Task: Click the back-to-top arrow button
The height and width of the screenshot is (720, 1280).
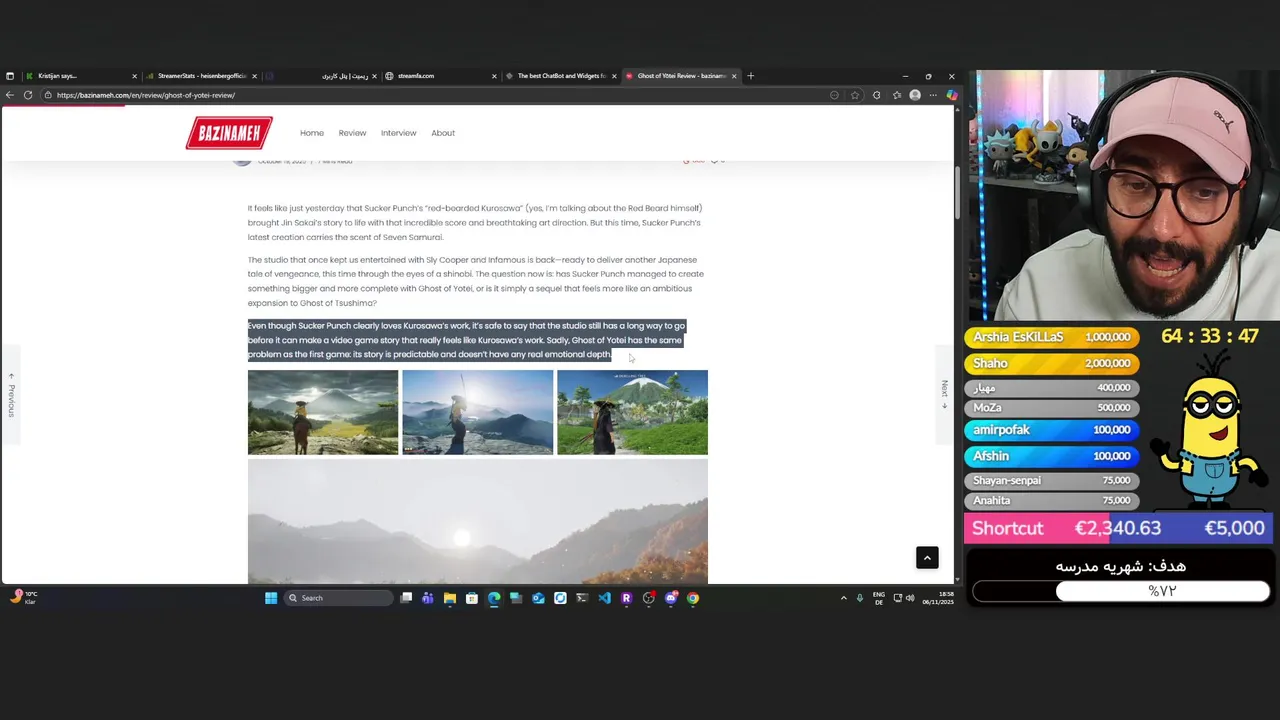Action: 927,557
